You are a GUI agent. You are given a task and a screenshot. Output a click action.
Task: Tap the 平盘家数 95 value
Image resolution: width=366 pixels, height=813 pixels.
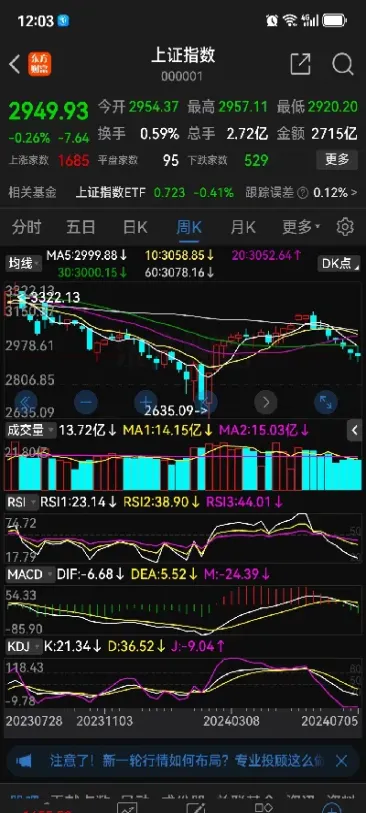click(171, 160)
